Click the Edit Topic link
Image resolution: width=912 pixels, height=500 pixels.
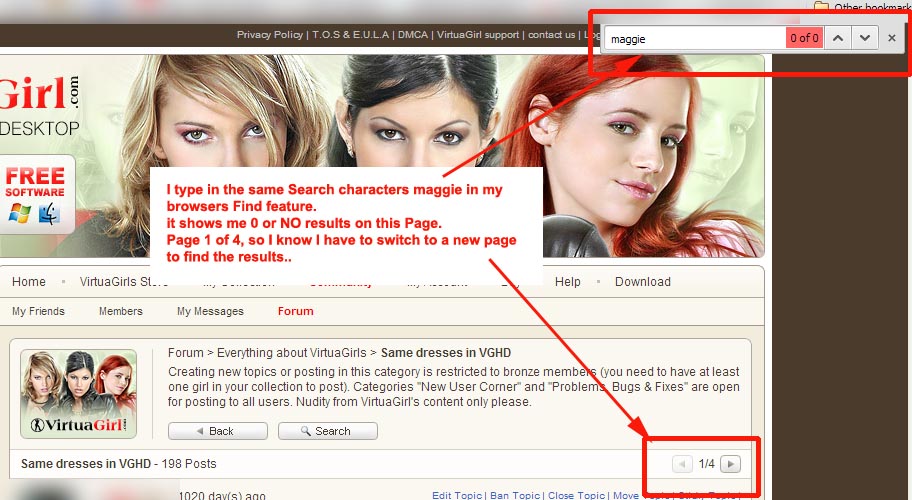pos(457,495)
